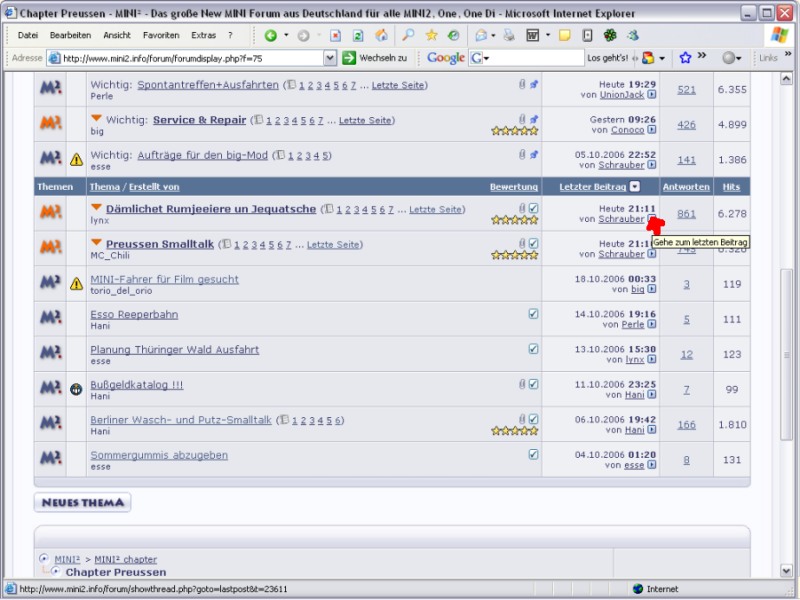This screenshot has width=800, height=600.
Task: Click the checkmark box in Esso Reeperbahn row
Action: pos(533,314)
